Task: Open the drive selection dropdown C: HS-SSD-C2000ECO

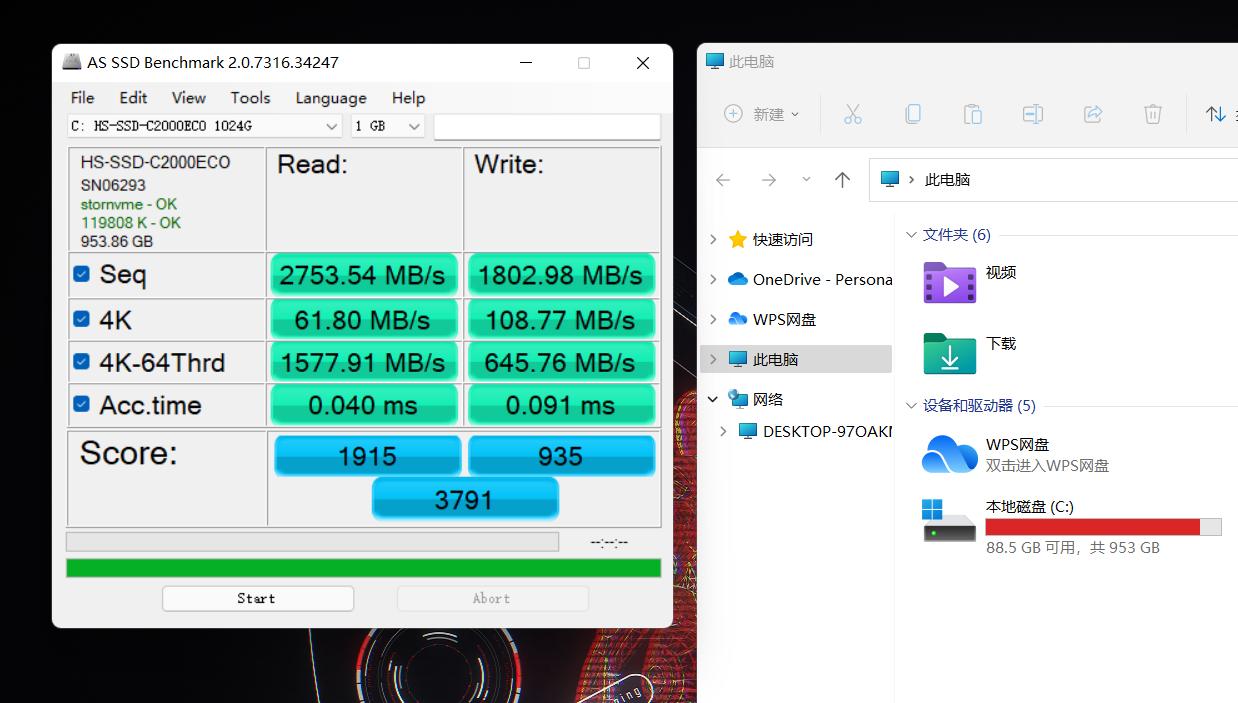Action: click(205, 126)
